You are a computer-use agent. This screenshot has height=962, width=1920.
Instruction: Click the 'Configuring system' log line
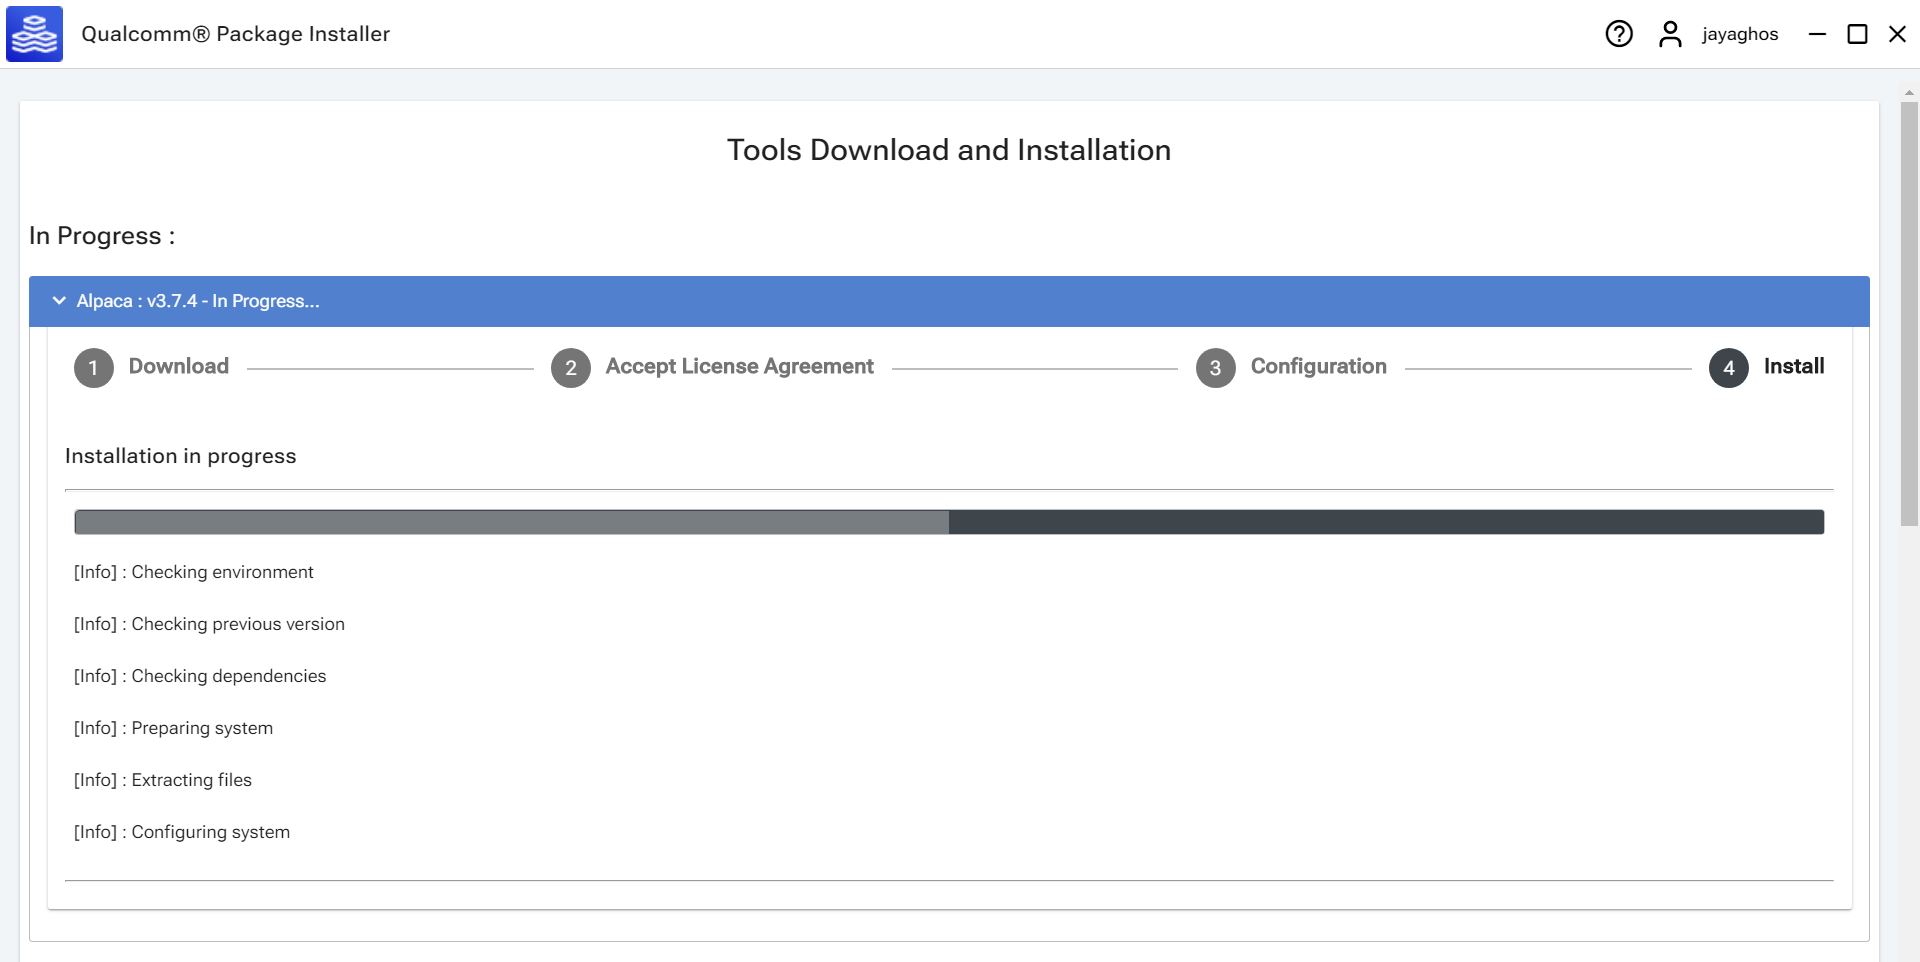click(182, 832)
